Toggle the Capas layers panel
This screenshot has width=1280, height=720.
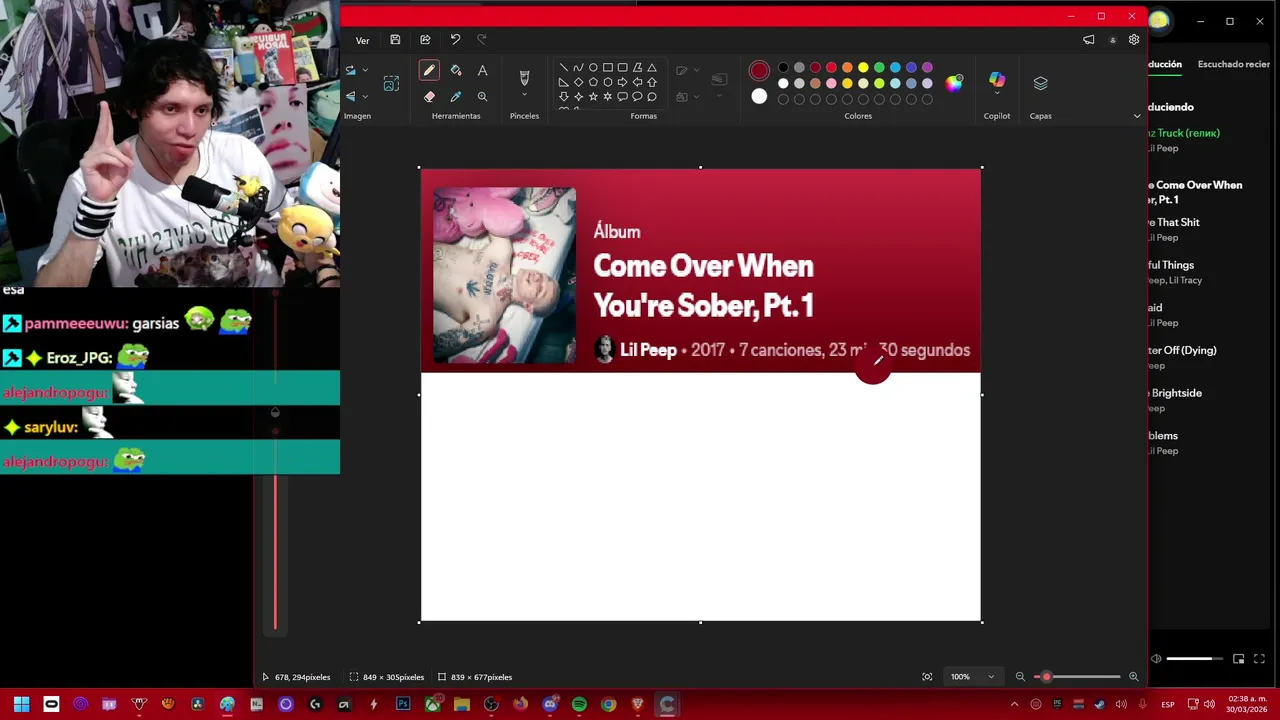tap(1041, 84)
